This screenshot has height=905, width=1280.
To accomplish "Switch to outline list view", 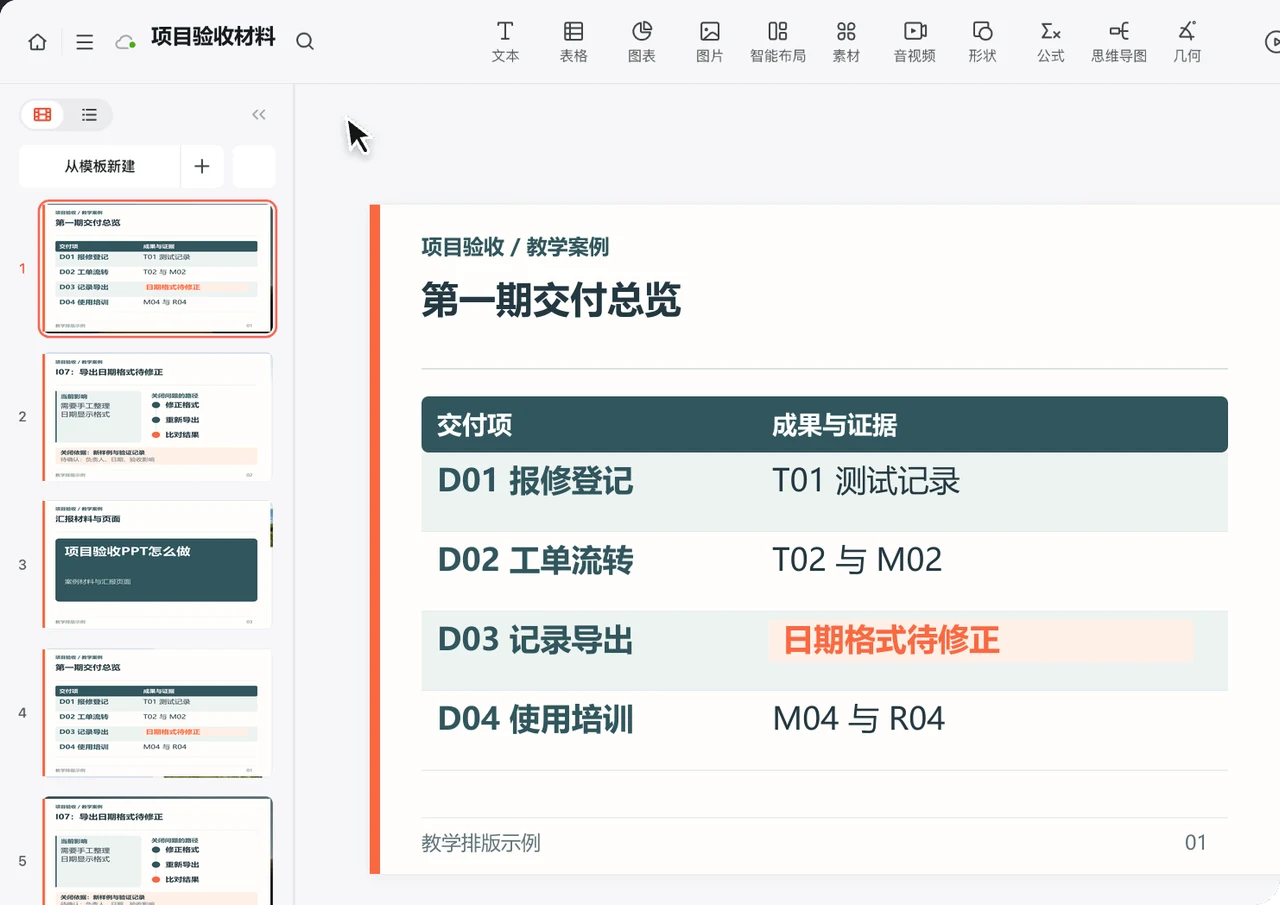I will click(x=89, y=115).
